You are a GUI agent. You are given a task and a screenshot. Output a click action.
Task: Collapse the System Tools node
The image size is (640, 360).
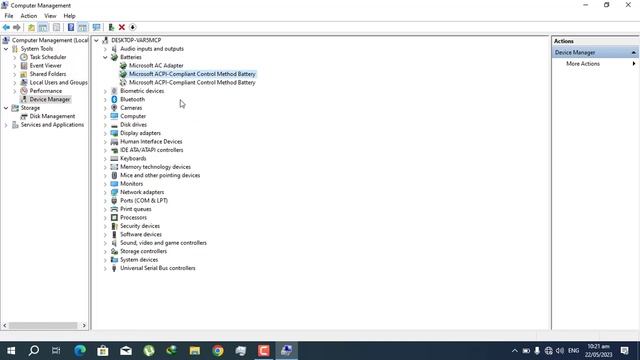[x=6, y=49]
